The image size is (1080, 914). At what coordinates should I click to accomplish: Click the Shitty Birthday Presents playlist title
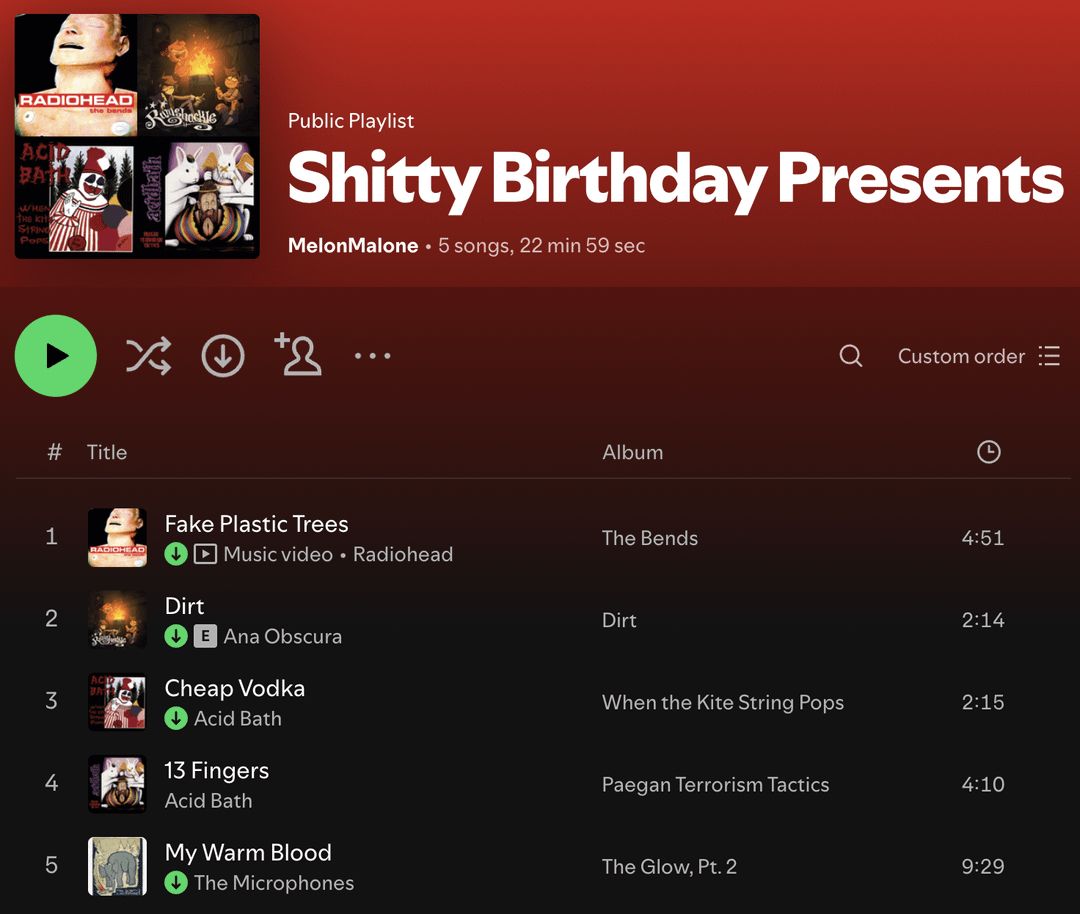(676, 180)
